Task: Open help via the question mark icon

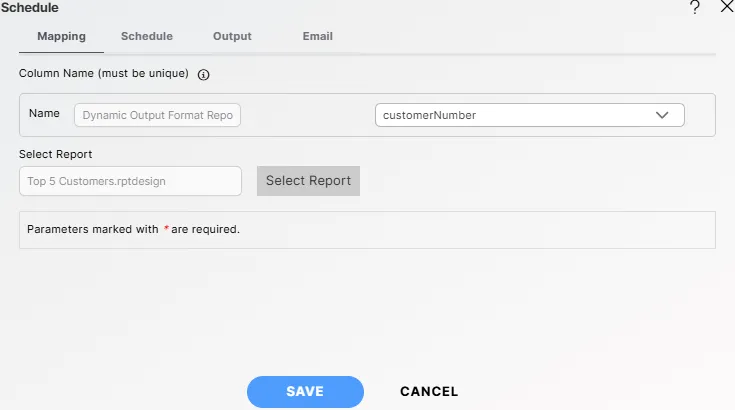Action: pos(695,7)
